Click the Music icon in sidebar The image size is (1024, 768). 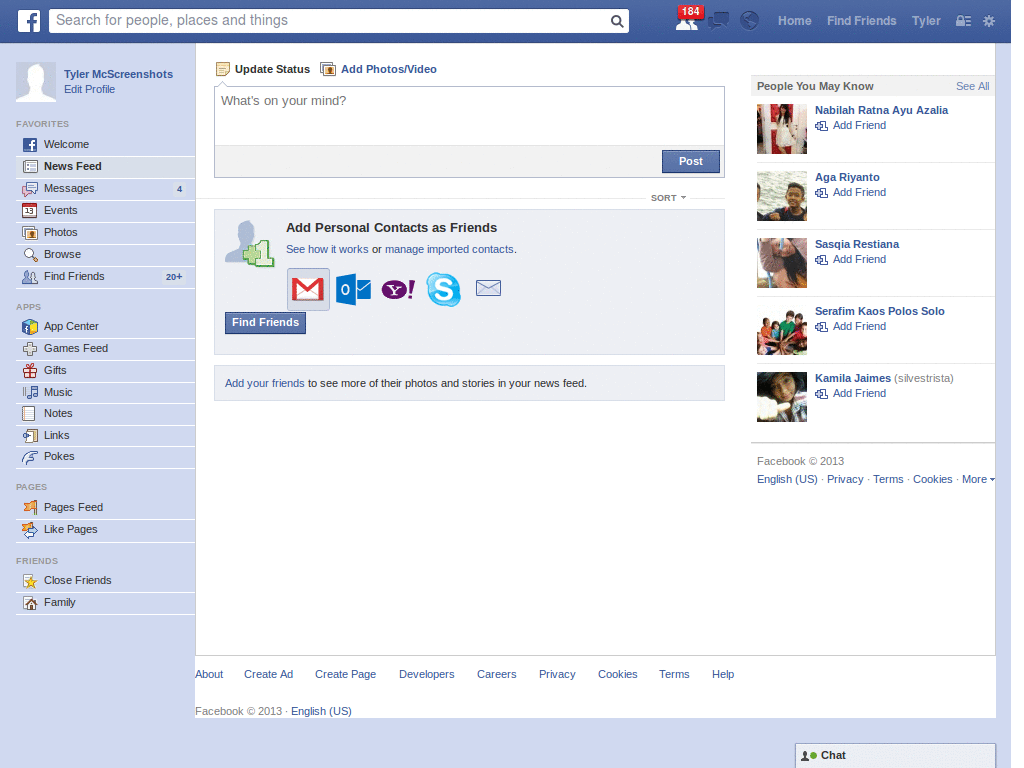click(30, 392)
